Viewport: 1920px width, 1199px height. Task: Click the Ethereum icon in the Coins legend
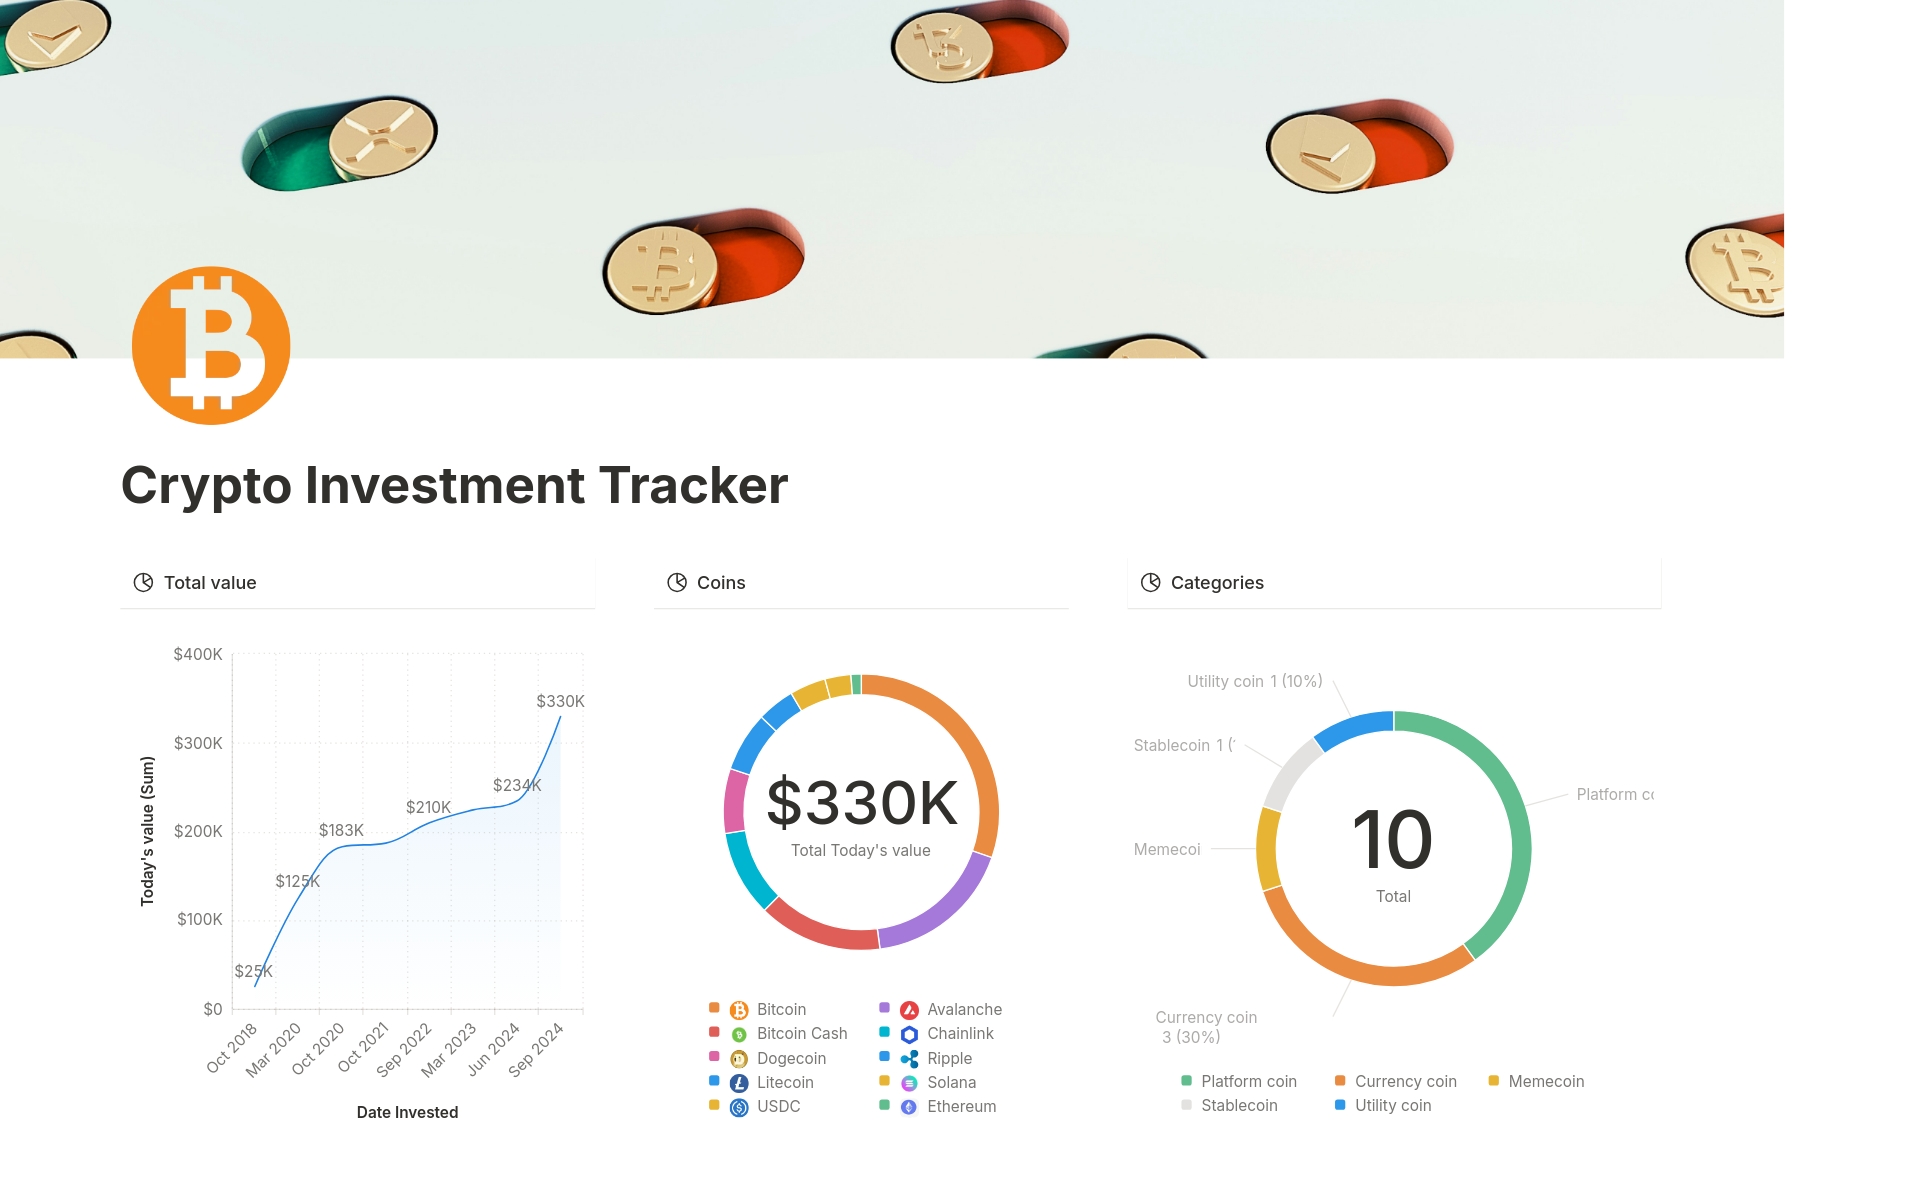coord(909,1106)
